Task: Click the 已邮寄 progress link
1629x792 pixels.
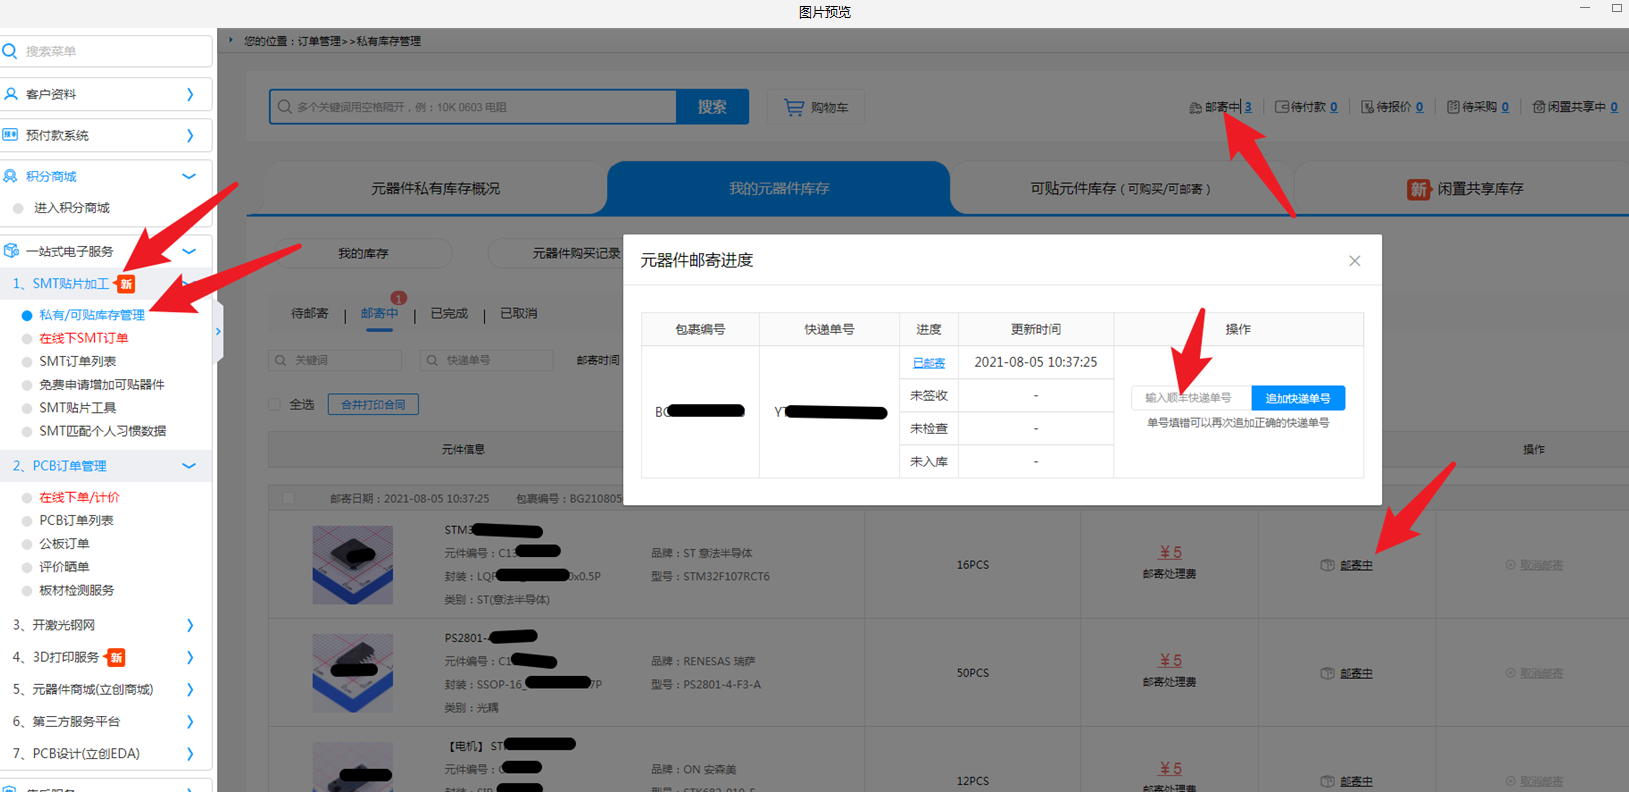Action: (928, 363)
